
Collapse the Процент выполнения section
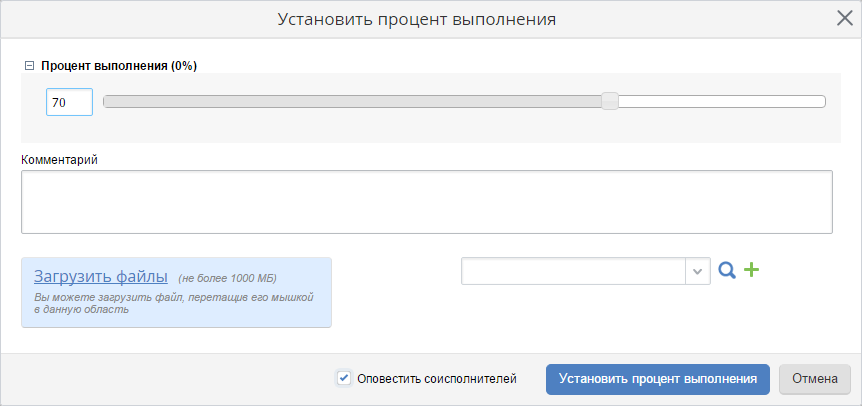point(29,66)
